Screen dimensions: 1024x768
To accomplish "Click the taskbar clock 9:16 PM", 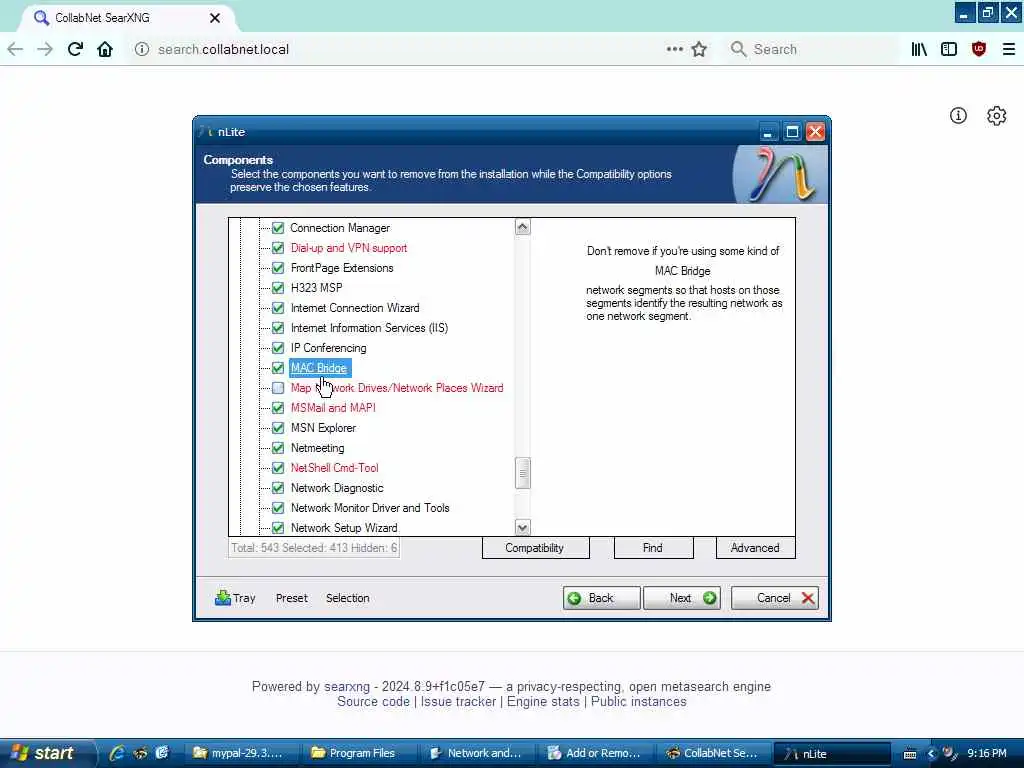I will (987, 754).
